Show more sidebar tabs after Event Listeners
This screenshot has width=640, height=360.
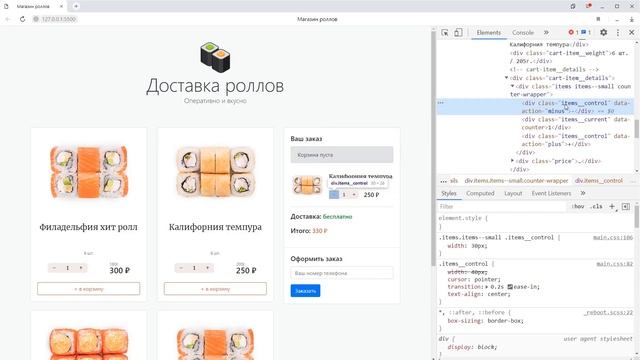[583, 193]
